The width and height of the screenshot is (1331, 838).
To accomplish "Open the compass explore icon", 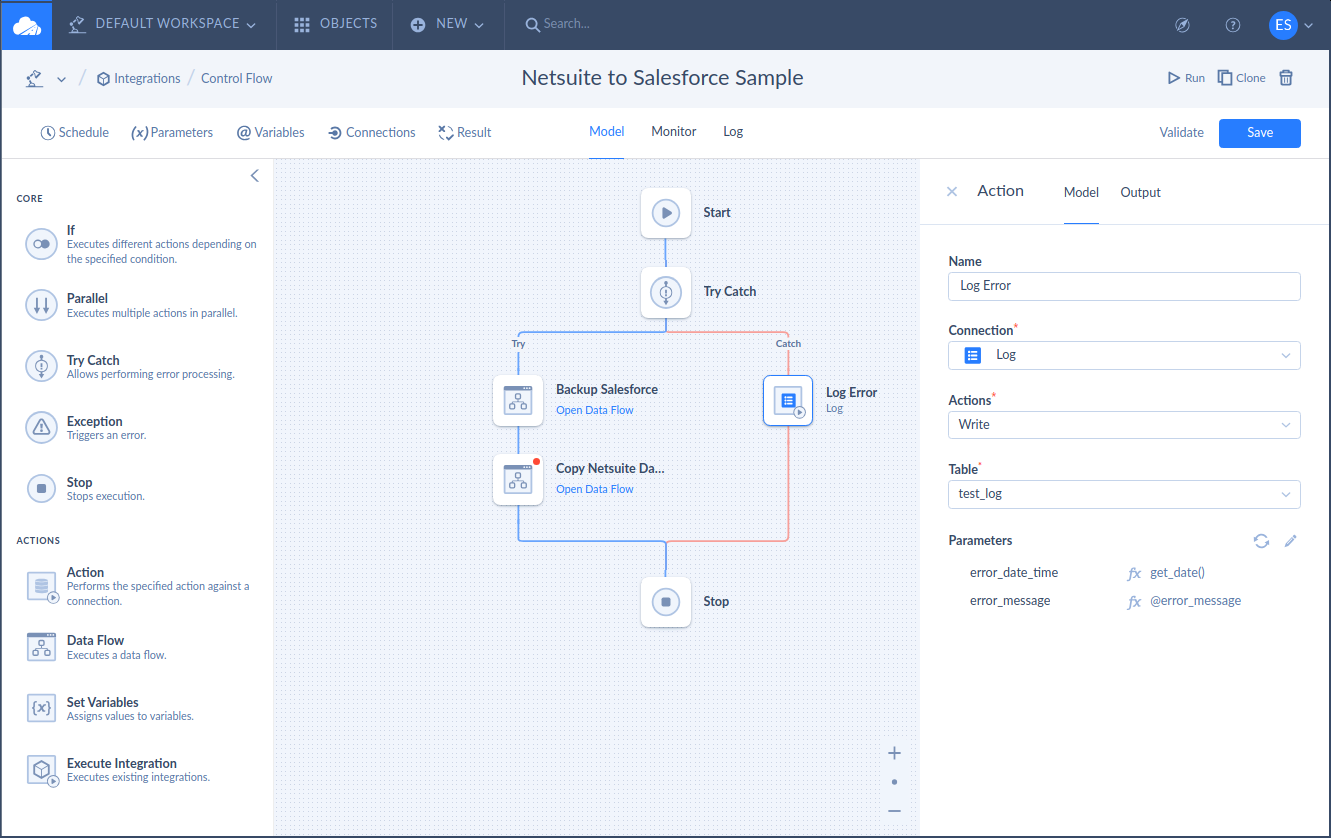I will [1183, 25].
